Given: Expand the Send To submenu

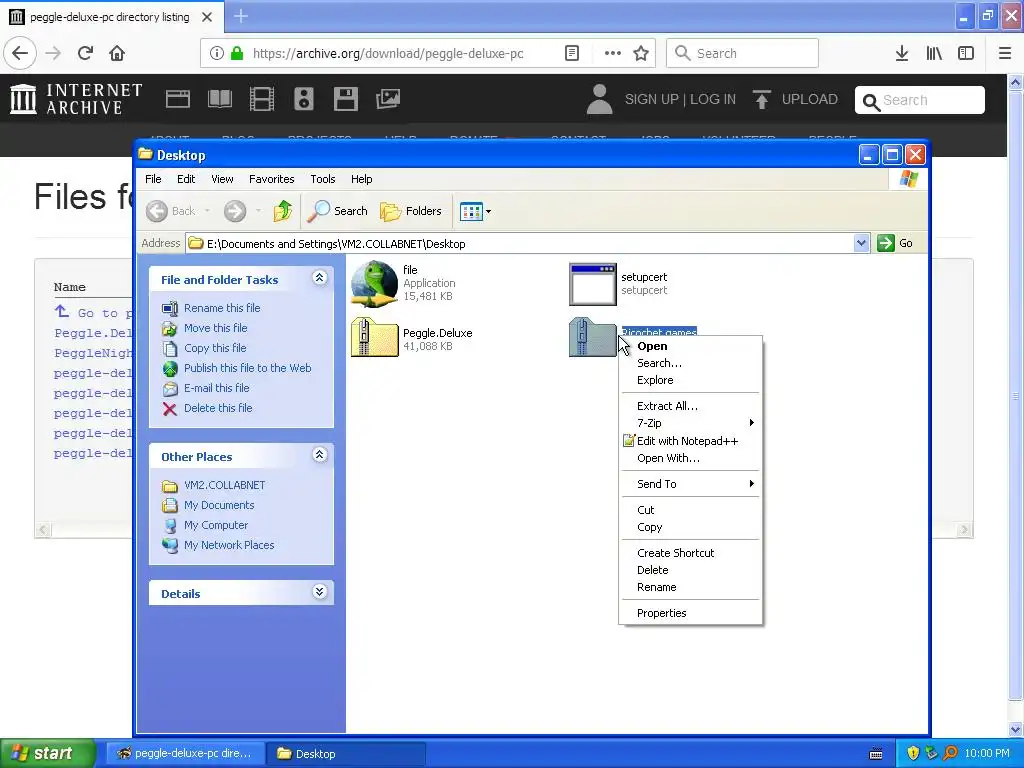Looking at the screenshot, I should (690, 484).
